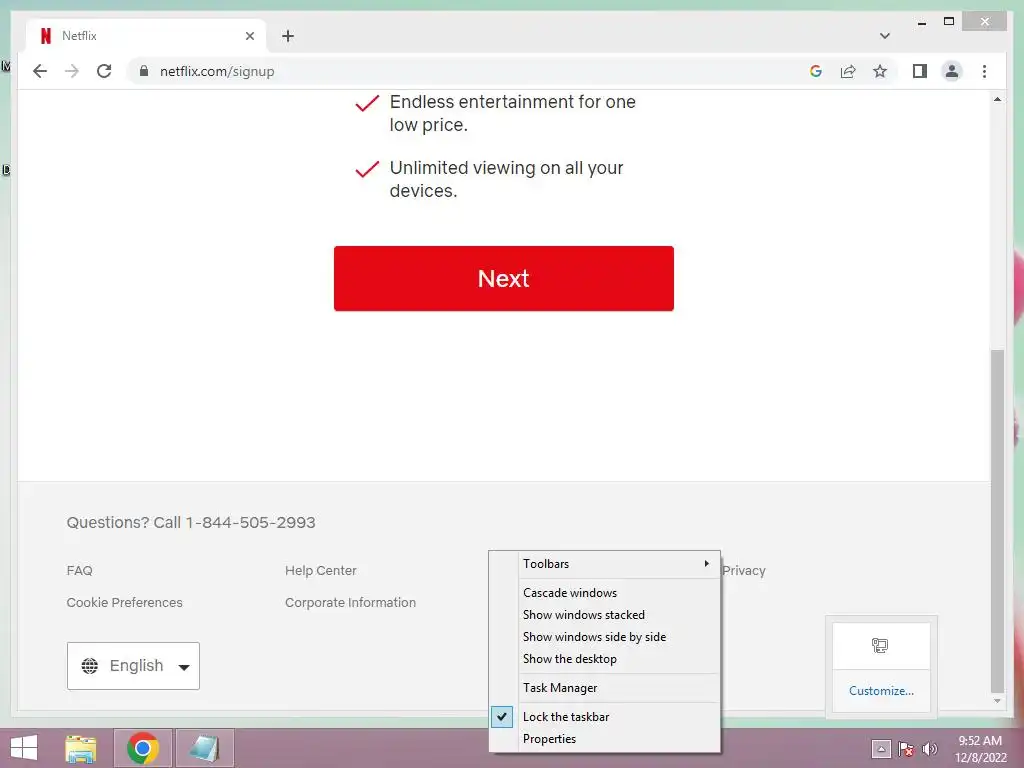Open the Help Center link
This screenshot has width=1024, height=768.
click(x=321, y=570)
